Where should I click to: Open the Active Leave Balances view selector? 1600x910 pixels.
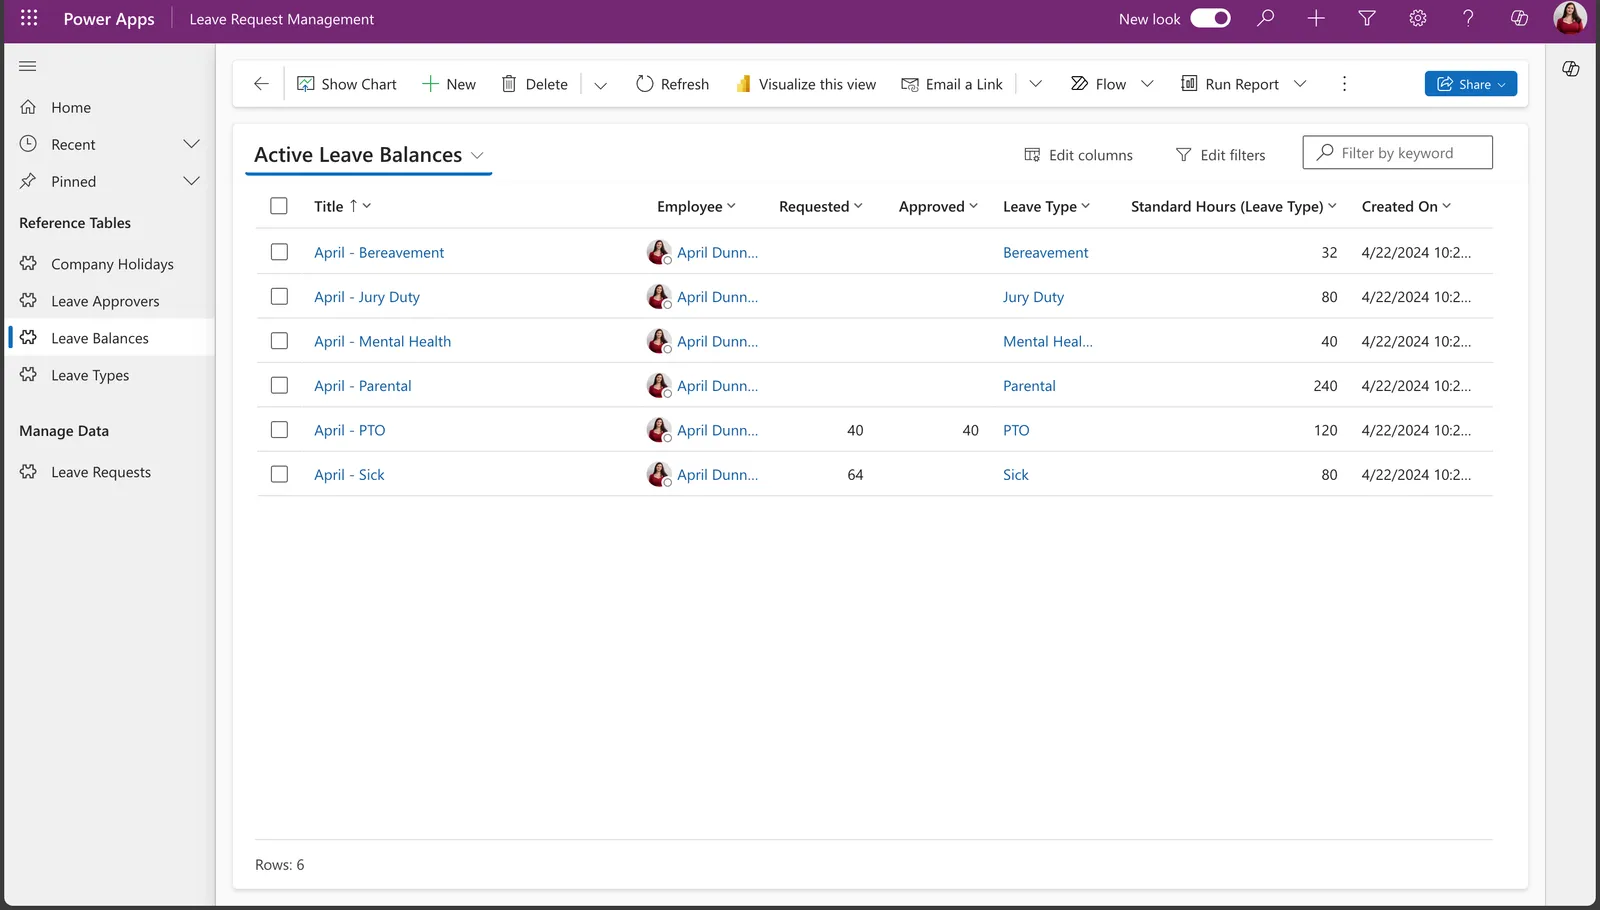pos(369,155)
